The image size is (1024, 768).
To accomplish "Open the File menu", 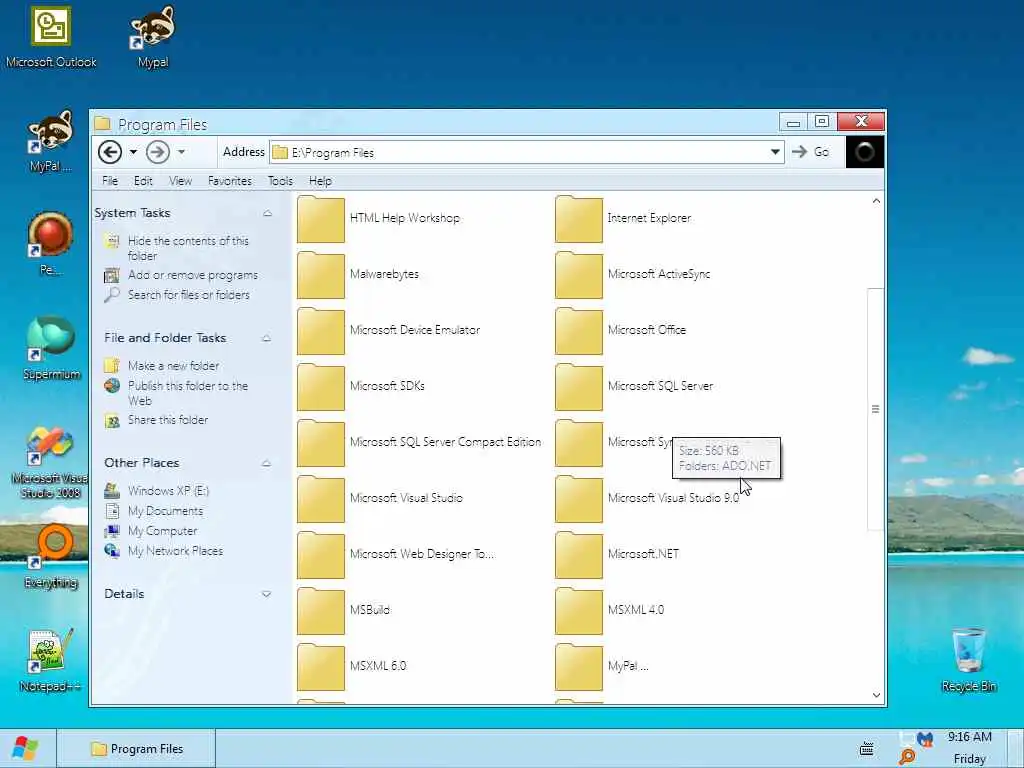I will pos(110,181).
